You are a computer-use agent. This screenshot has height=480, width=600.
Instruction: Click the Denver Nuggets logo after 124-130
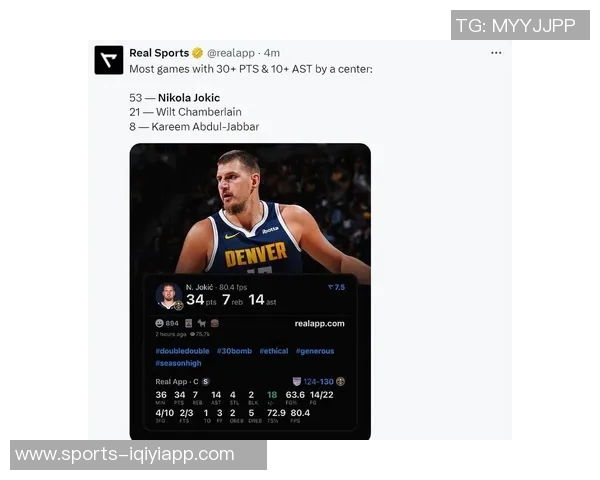point(341,381)
